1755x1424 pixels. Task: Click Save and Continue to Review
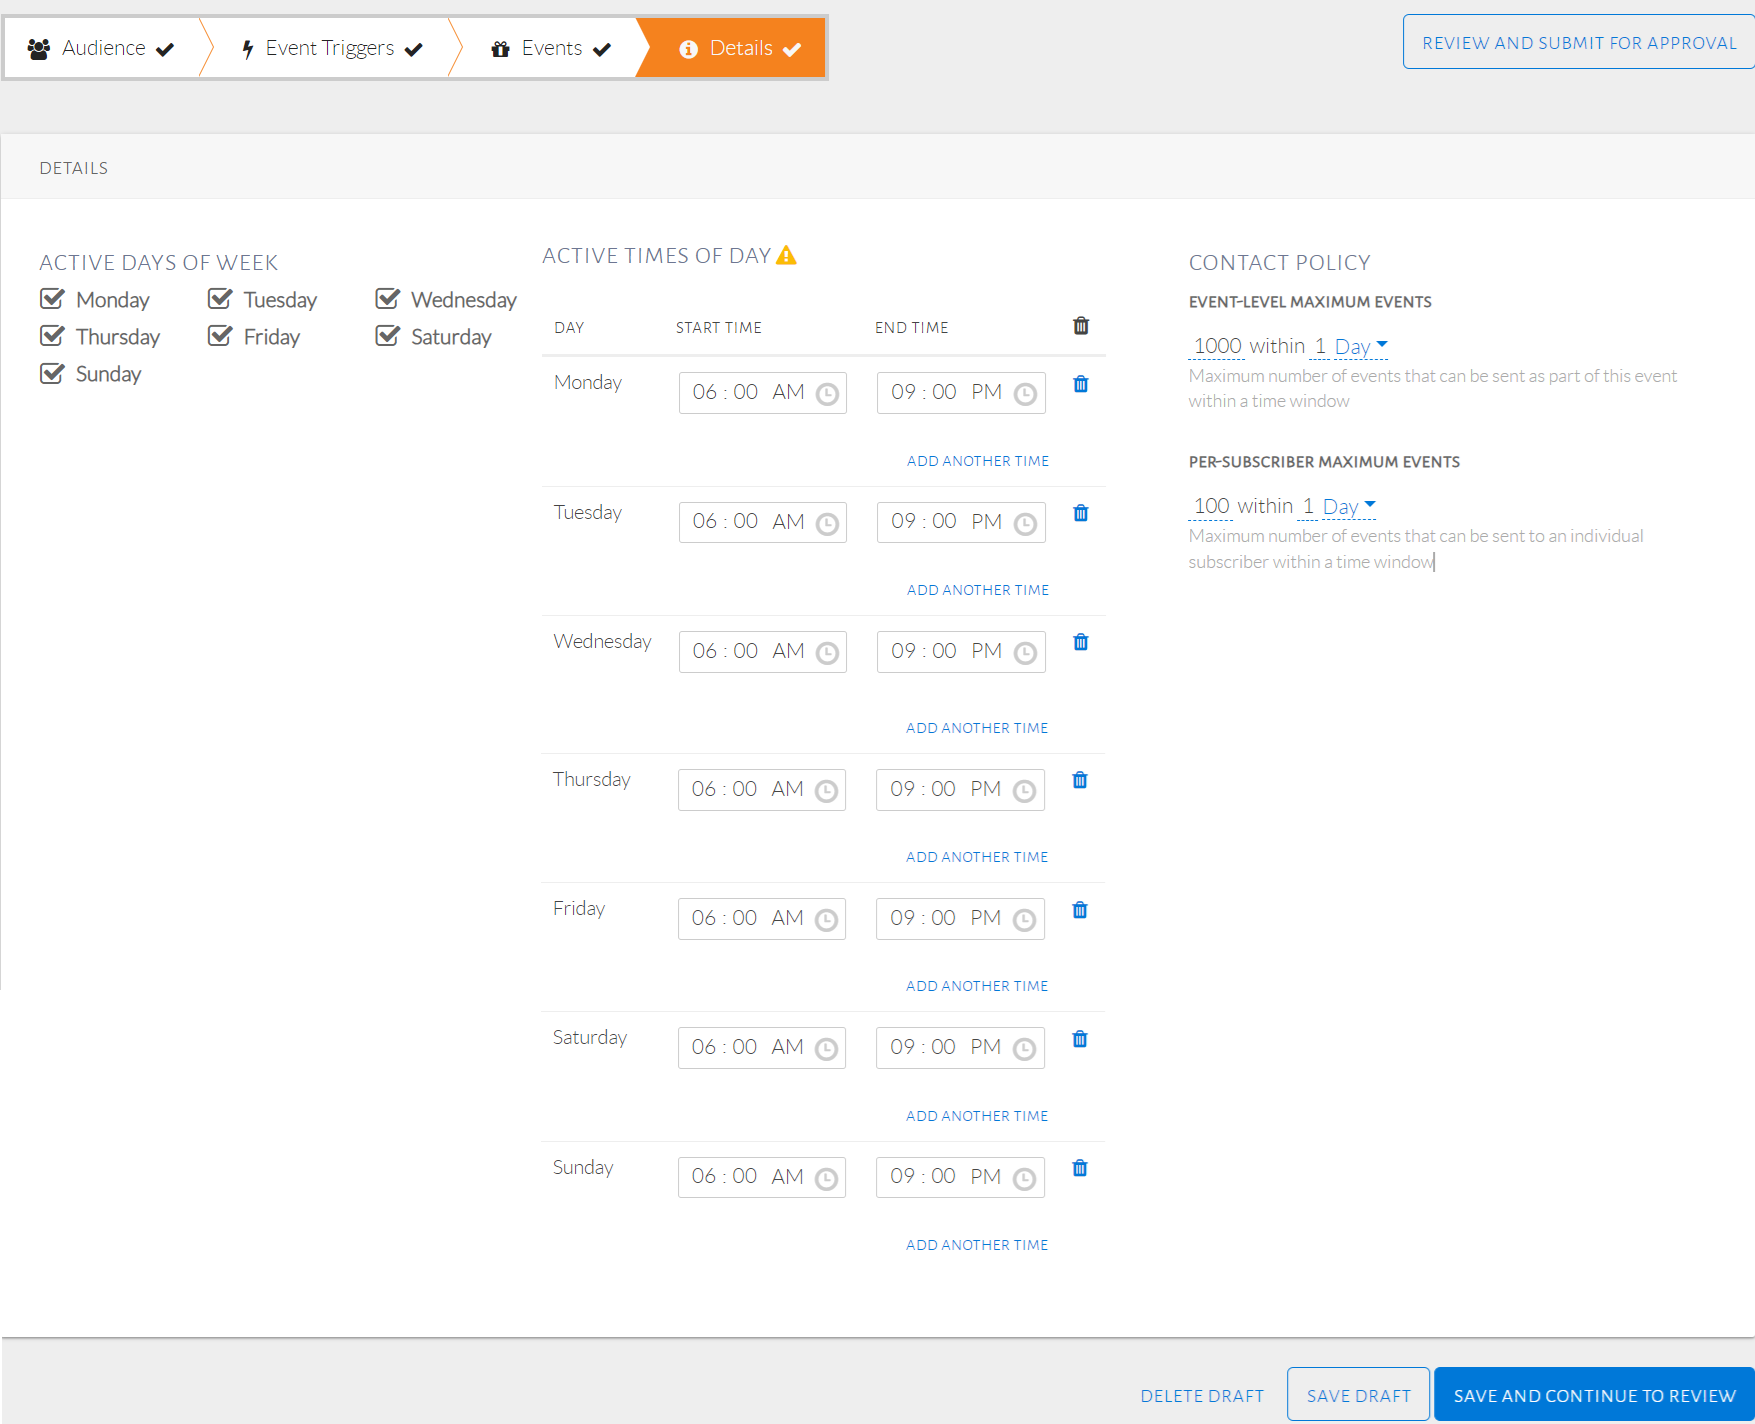pyautogui.click(x=1594, y=1395)
